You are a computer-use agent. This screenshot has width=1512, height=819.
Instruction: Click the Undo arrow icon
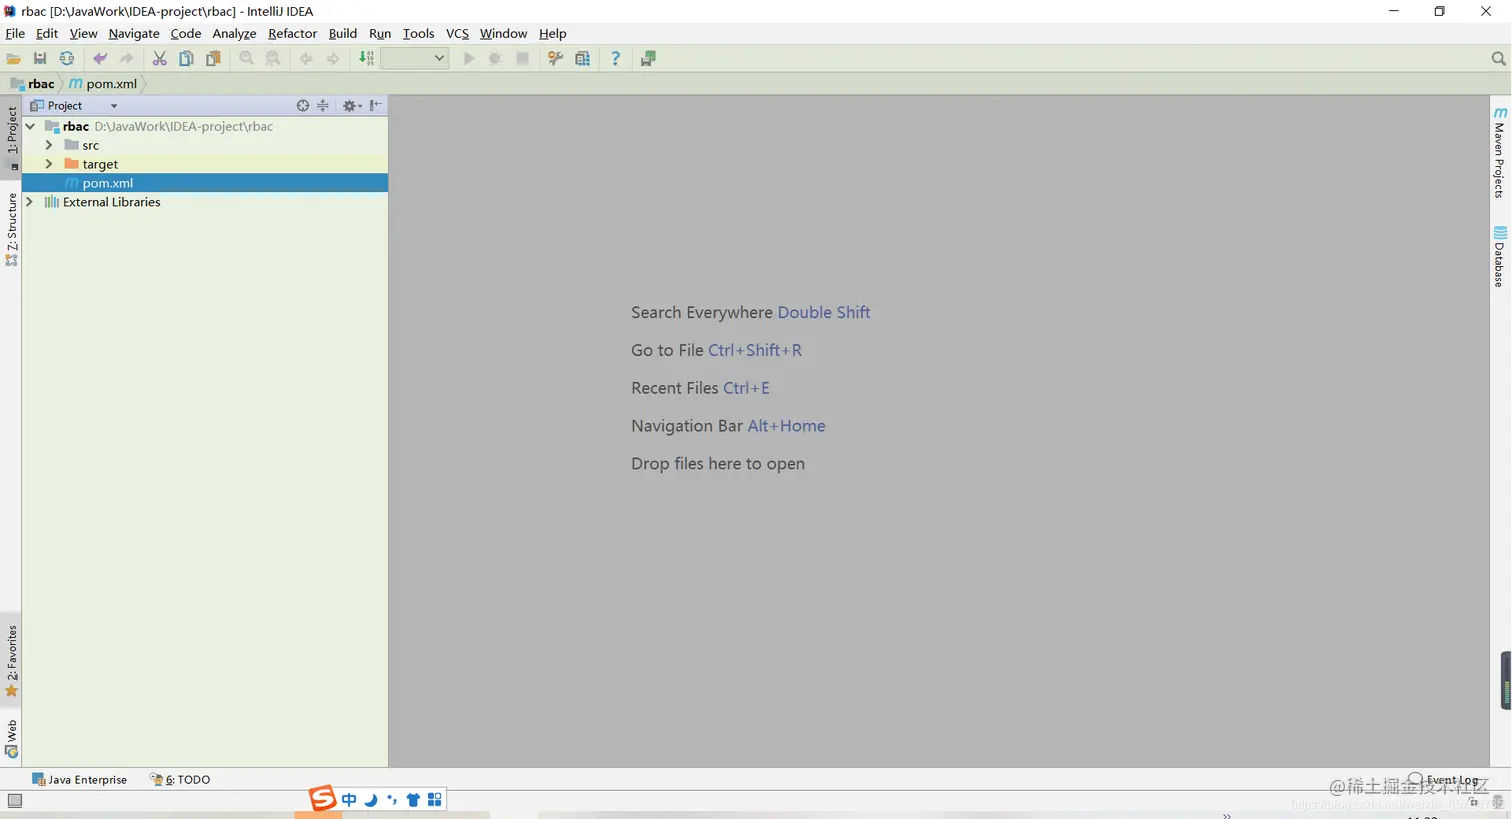point(100,59)
